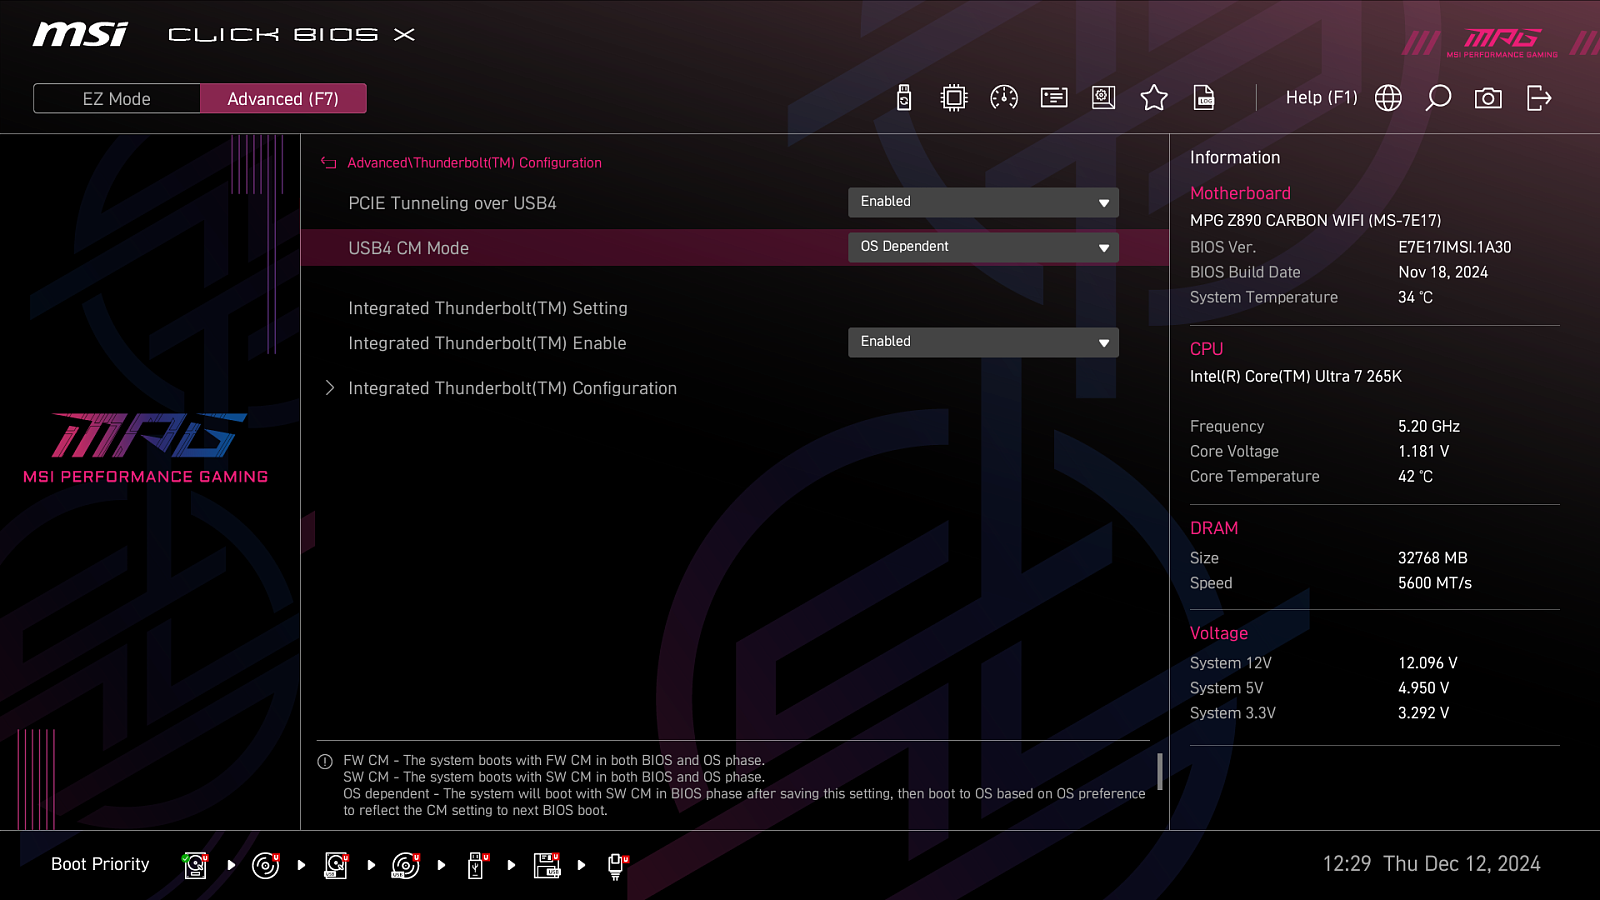
Task: Select the hard disk boot device icon
Action: [195, 865]
